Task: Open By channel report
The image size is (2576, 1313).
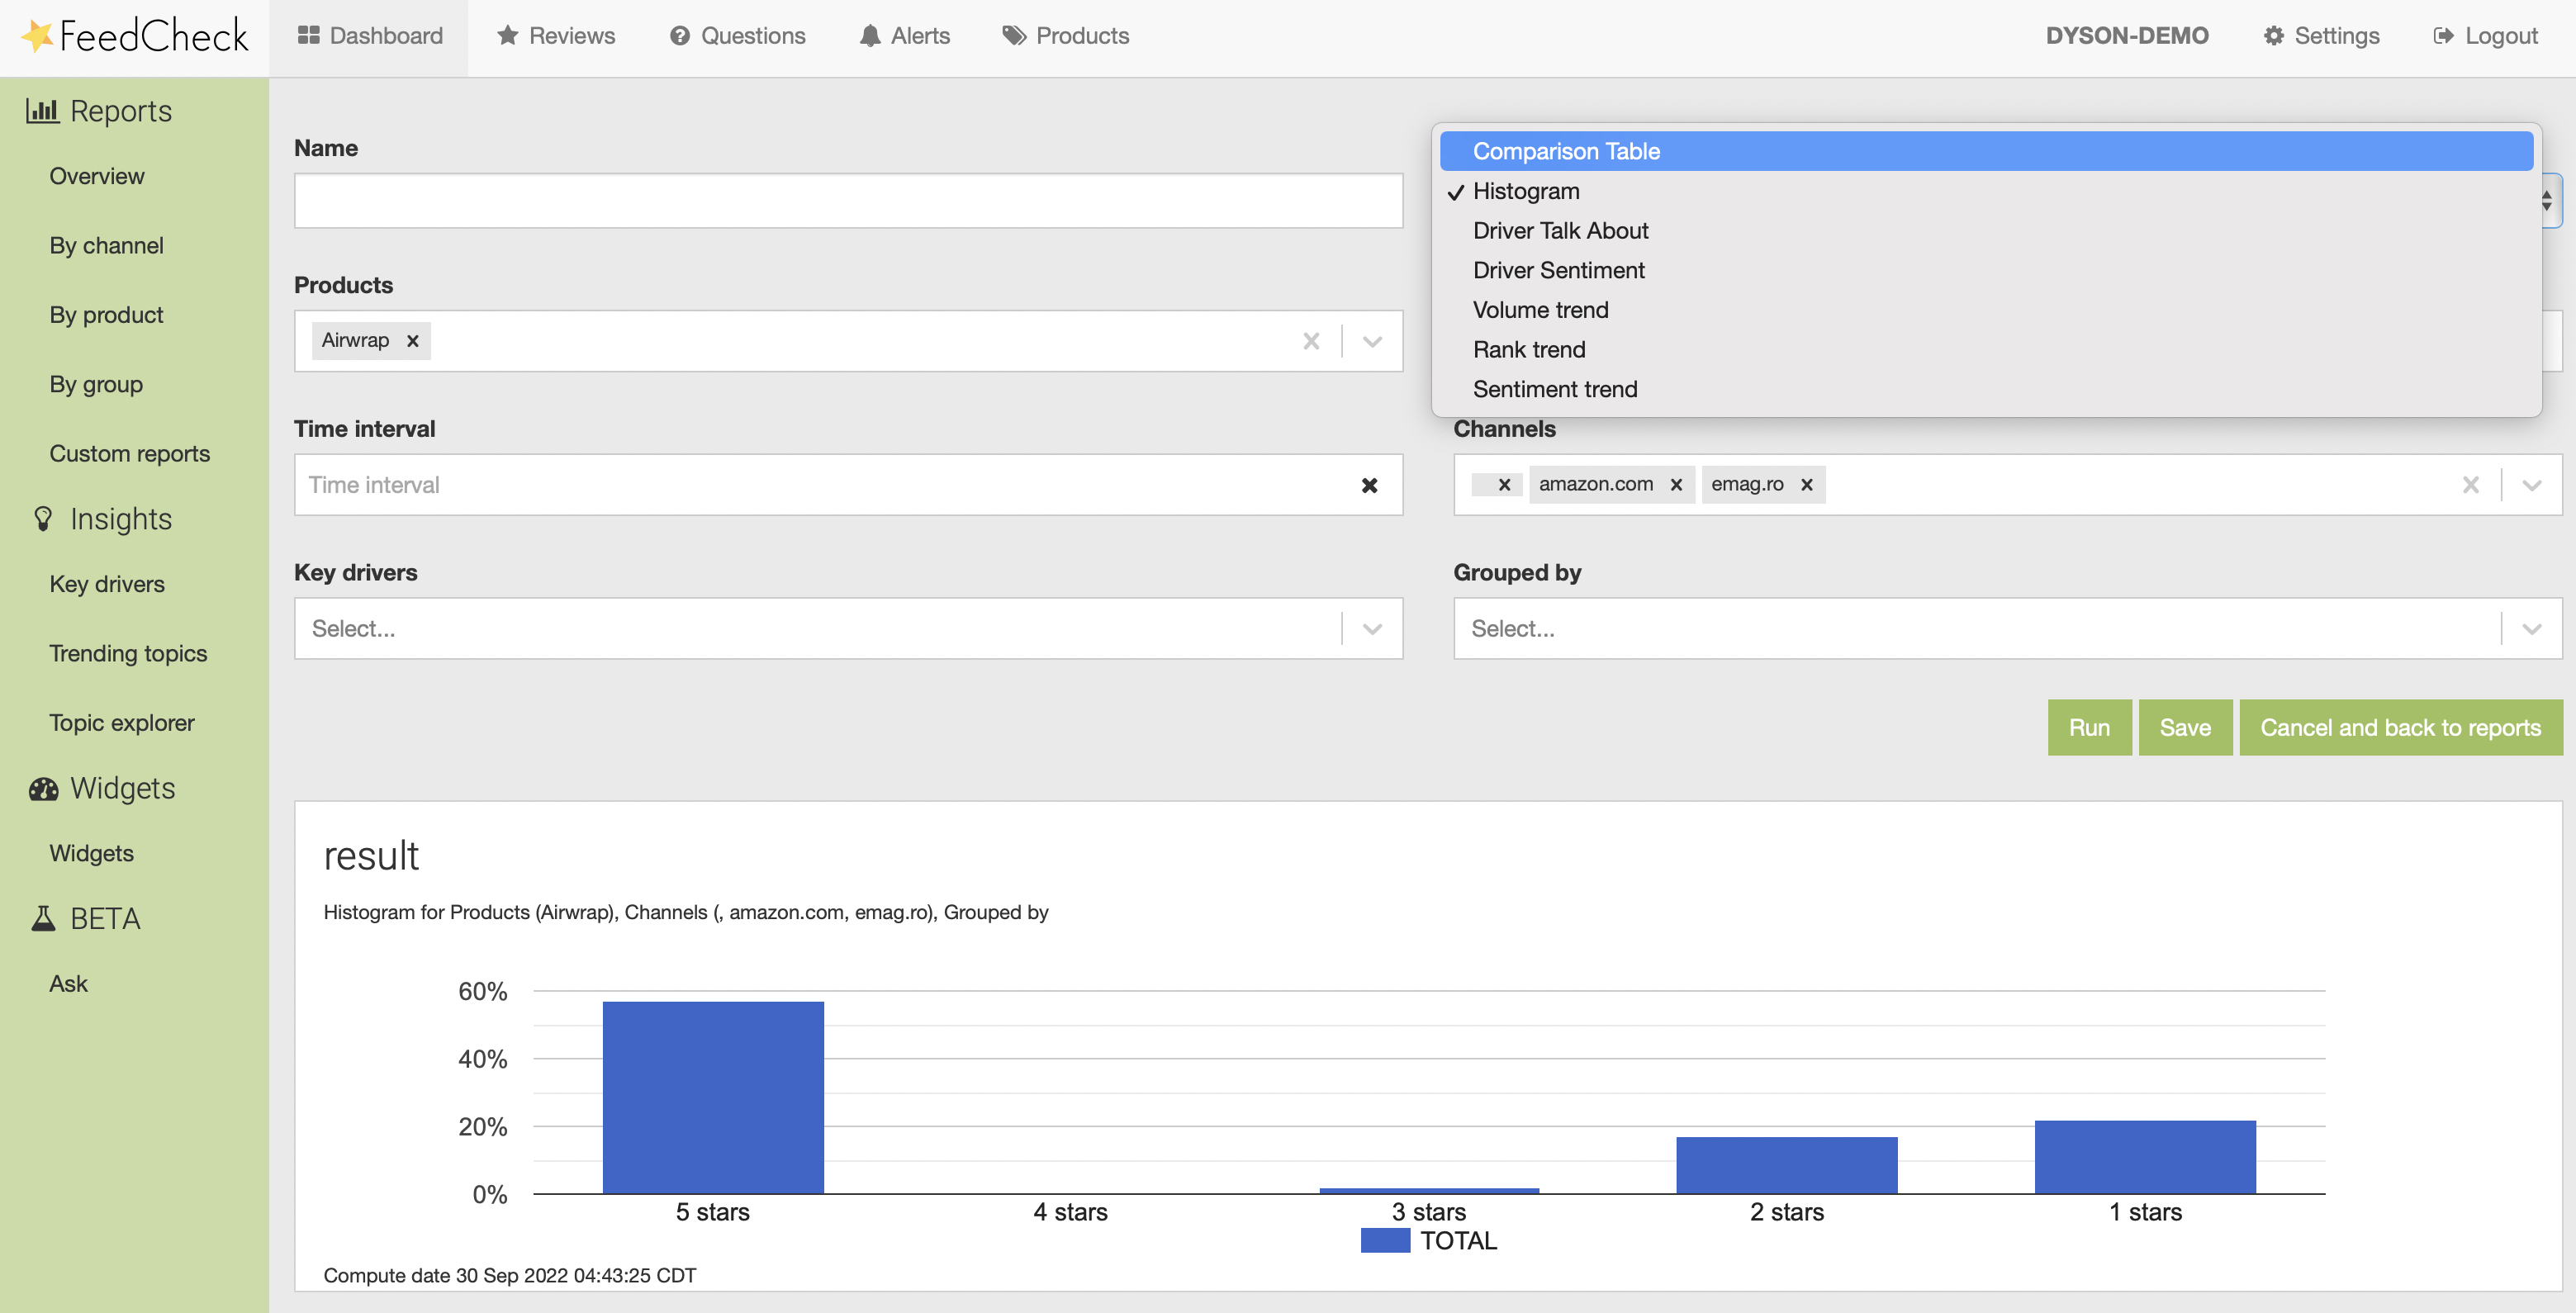Action: (107, 246)
